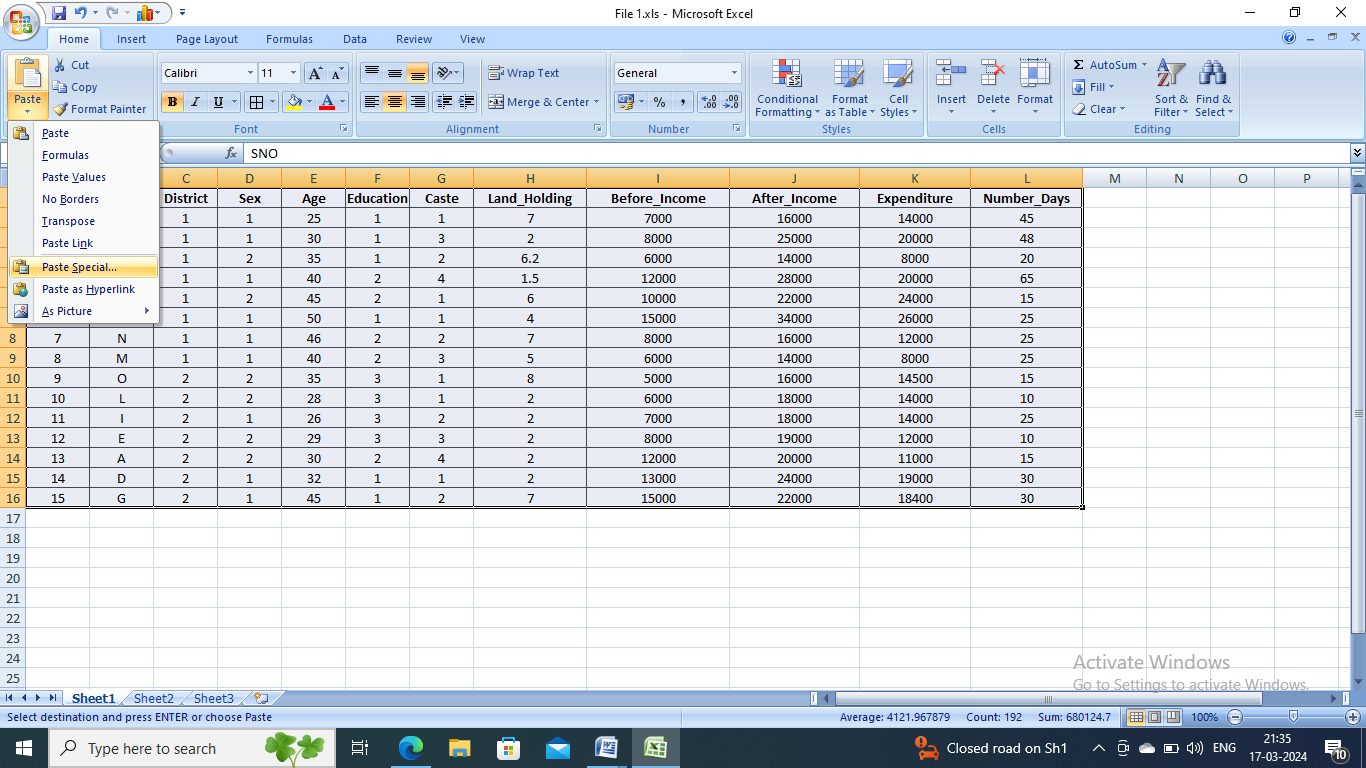Click the Insert cells icon
This screenshot has height=768, width=1366.
click(x=951, y=73)
